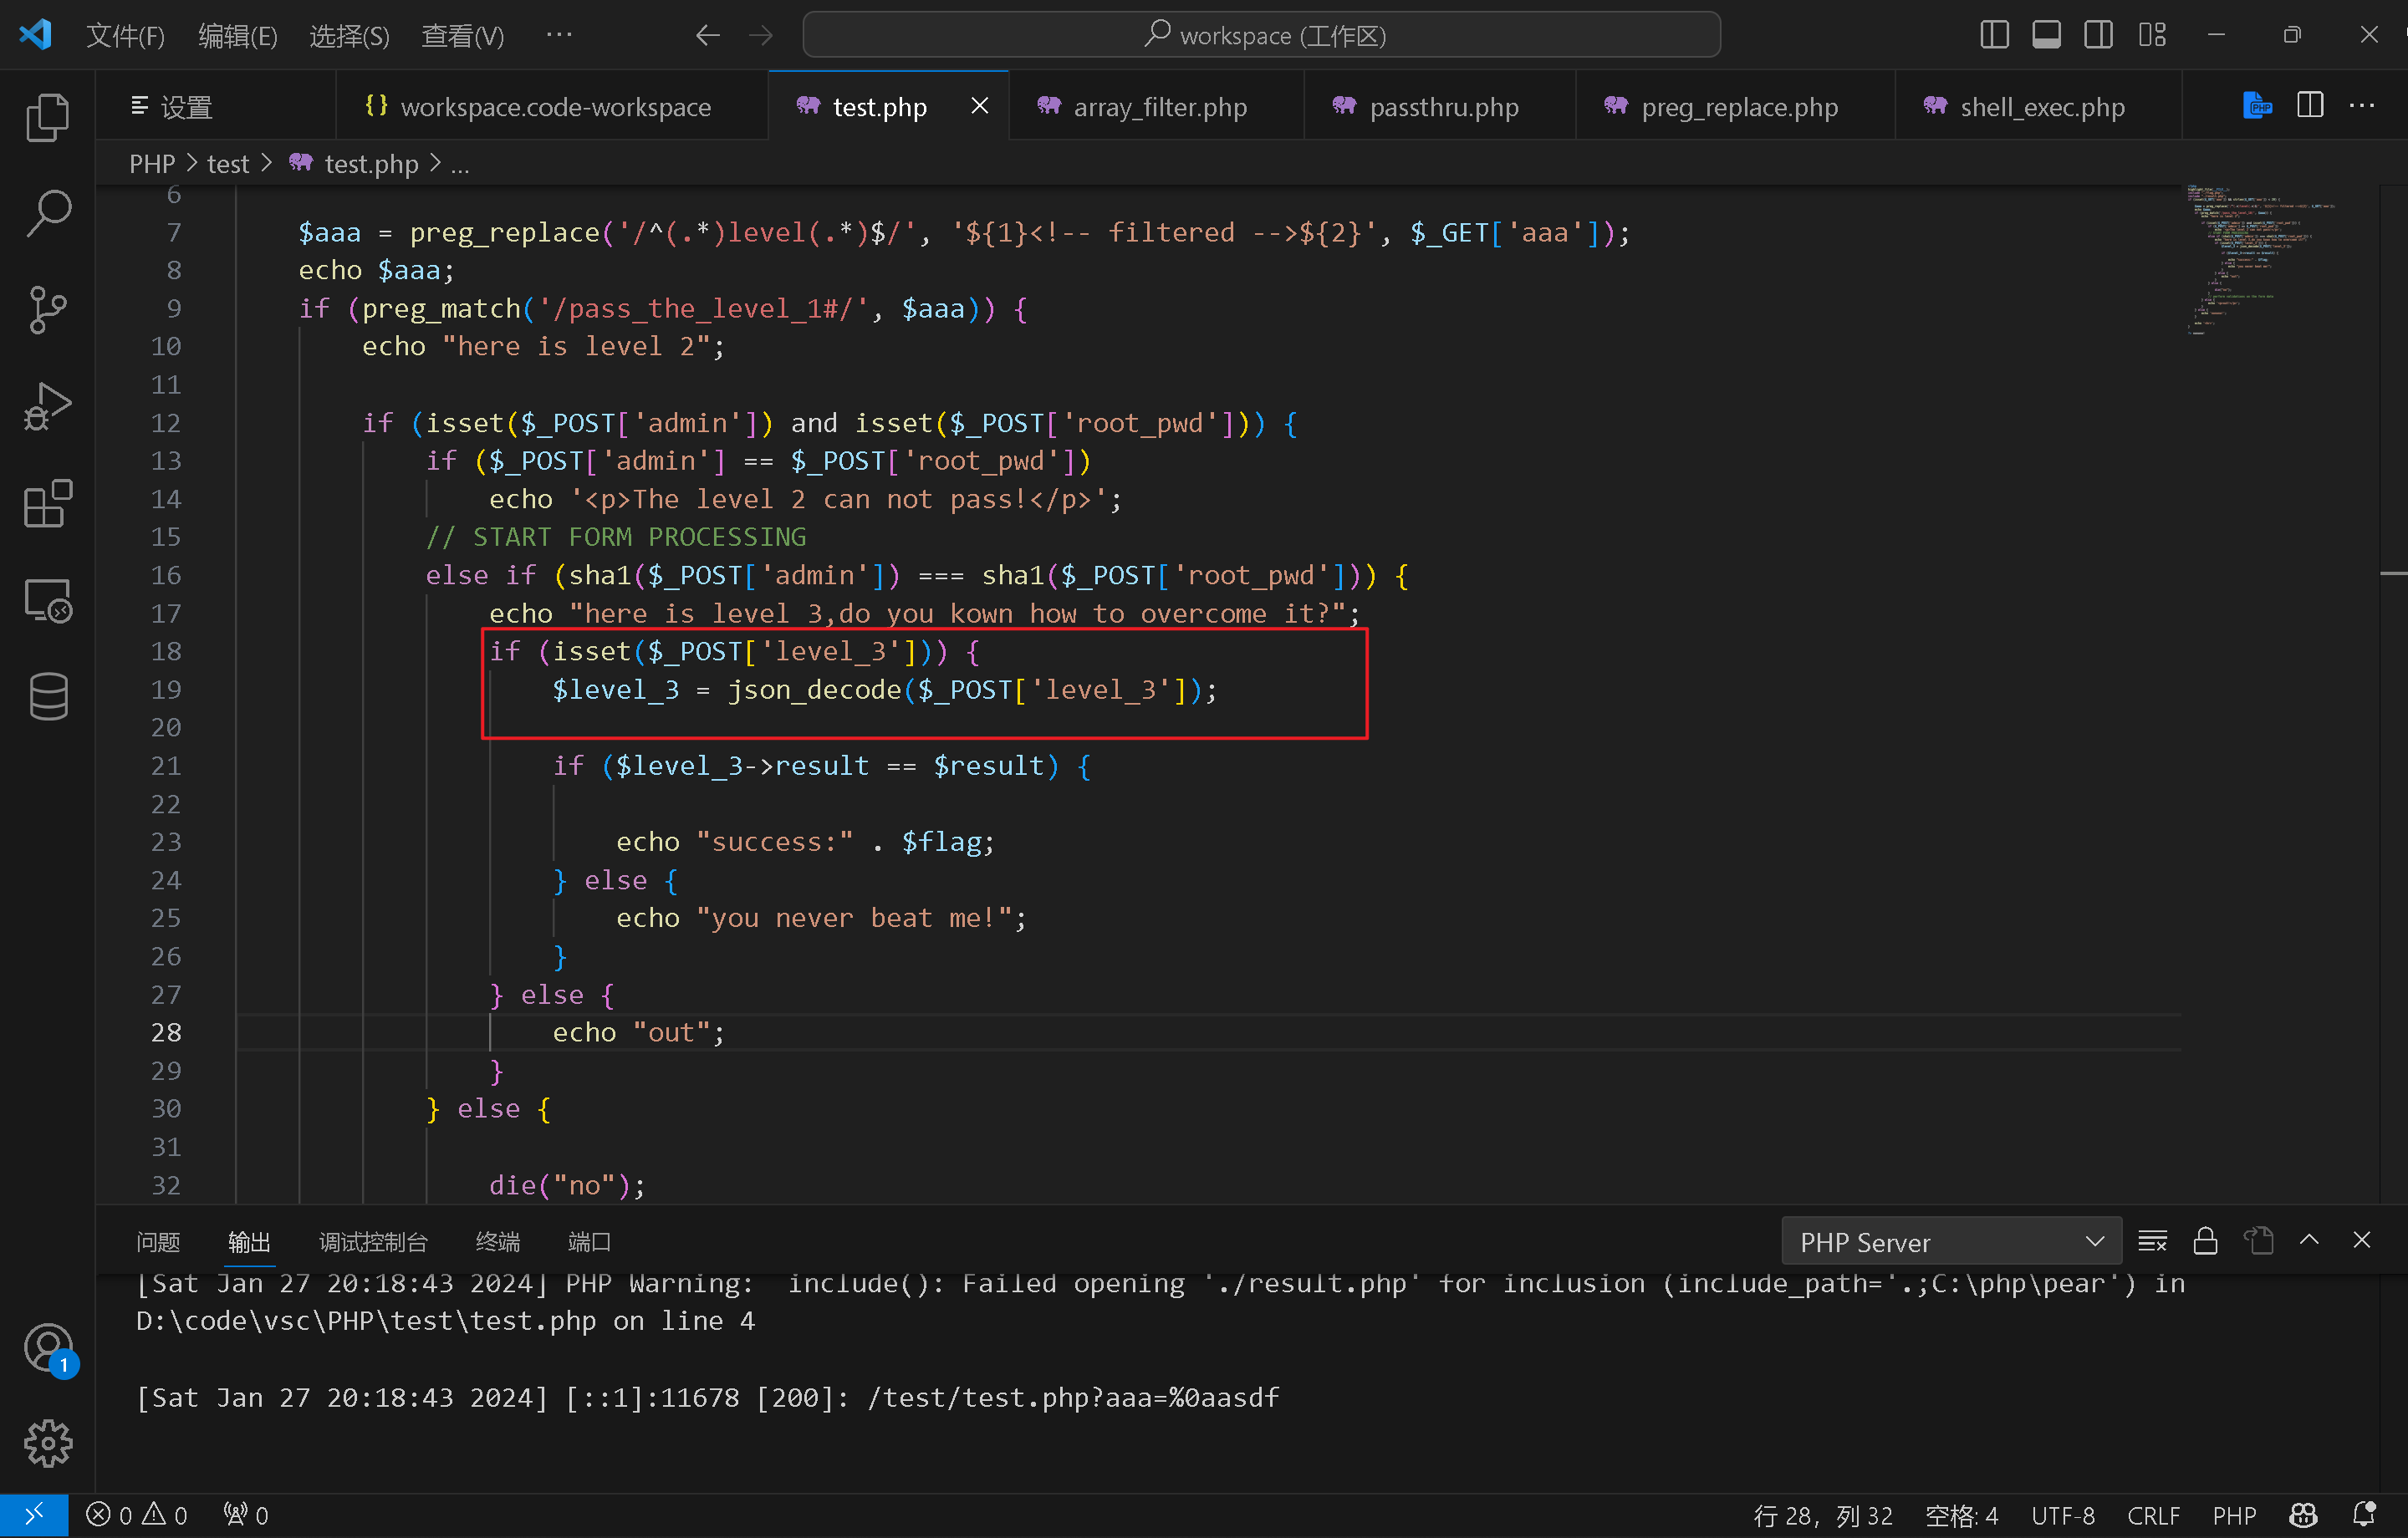The width and height of the screenshot is (2408, 1538).
Task: Click the UTF-8 encoding status button
Action: point(2062,1515)
